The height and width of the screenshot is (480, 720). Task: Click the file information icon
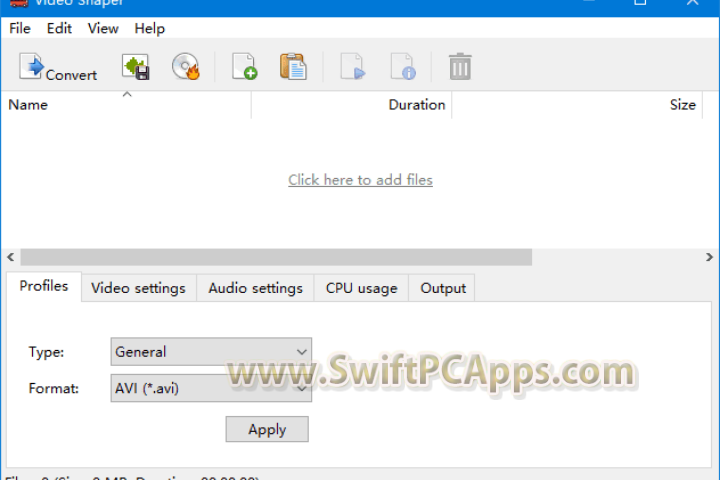click(403, 67)
